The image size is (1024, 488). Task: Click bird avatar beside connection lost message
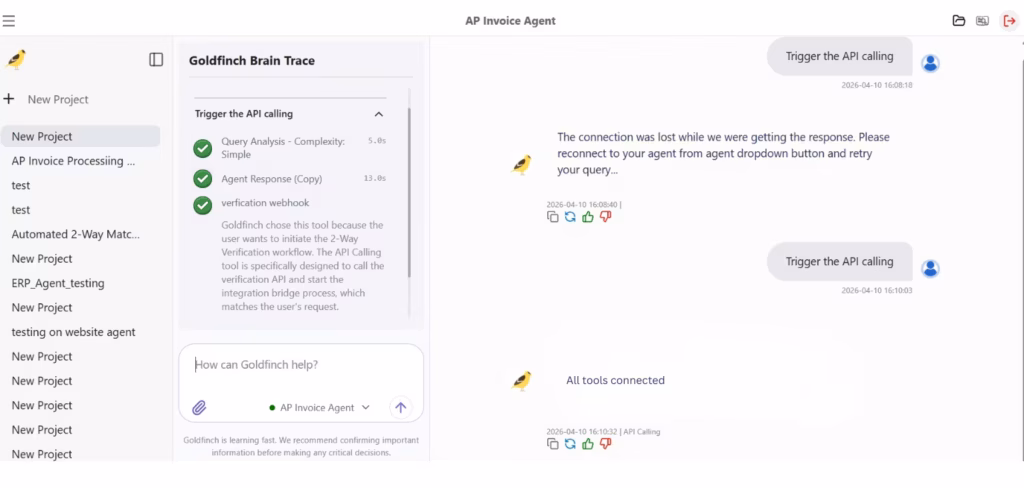point(521,165)
